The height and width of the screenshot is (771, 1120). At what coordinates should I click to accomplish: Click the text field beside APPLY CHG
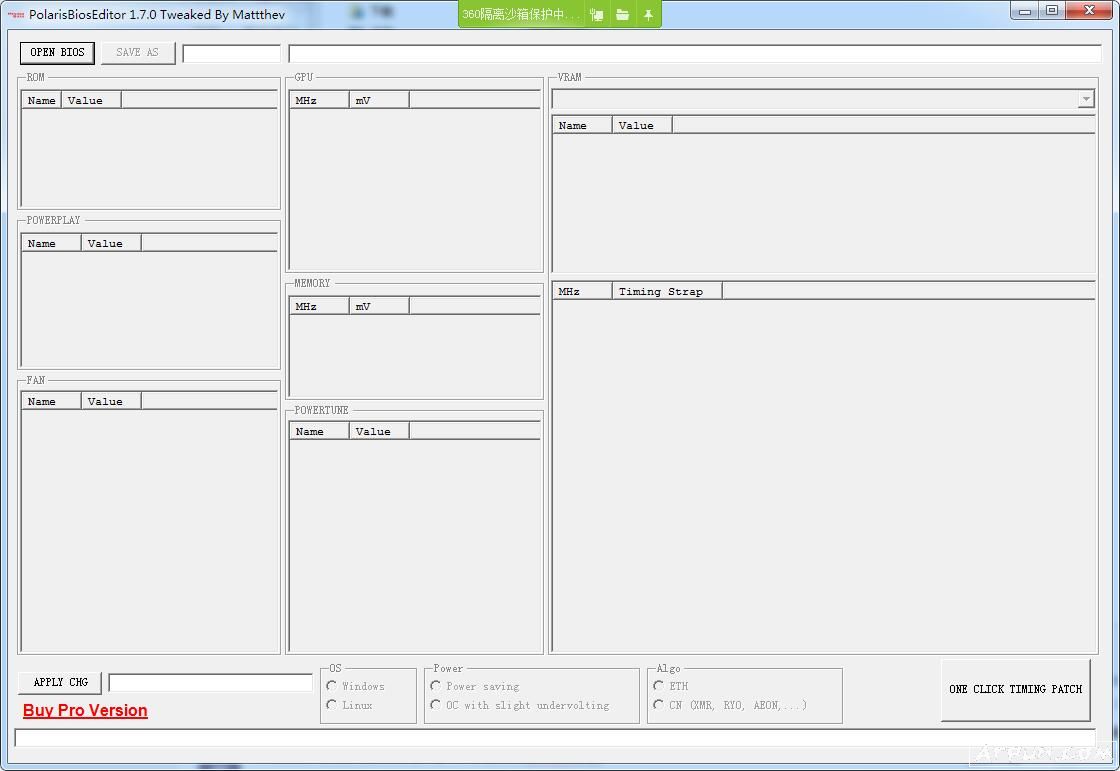(210, 683)
